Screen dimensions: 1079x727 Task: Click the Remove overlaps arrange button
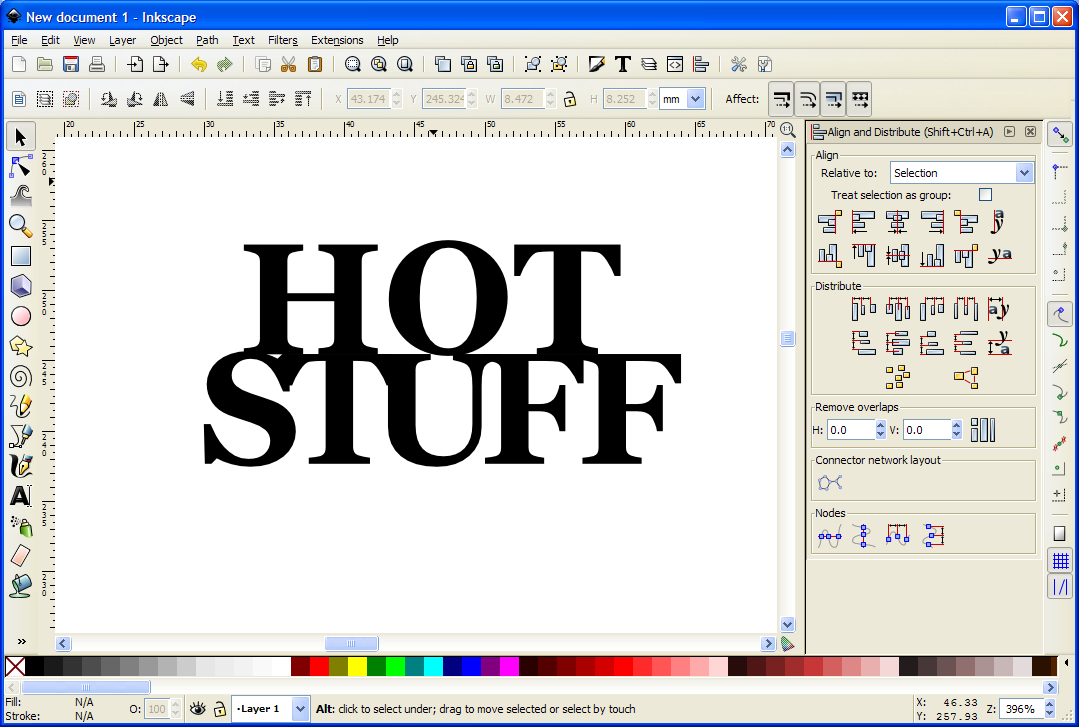pos(982,429)
